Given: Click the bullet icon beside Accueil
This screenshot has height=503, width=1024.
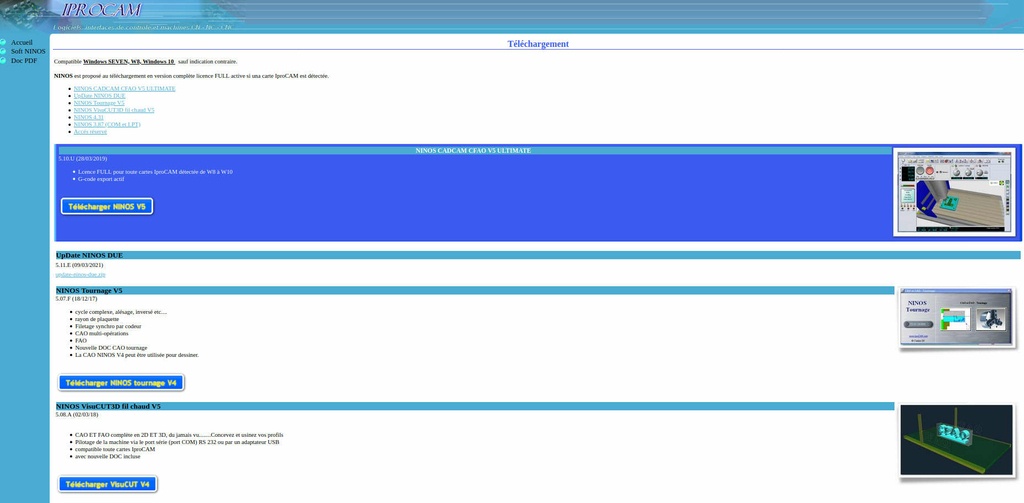Looking at the screenshot, I should 3,42.
